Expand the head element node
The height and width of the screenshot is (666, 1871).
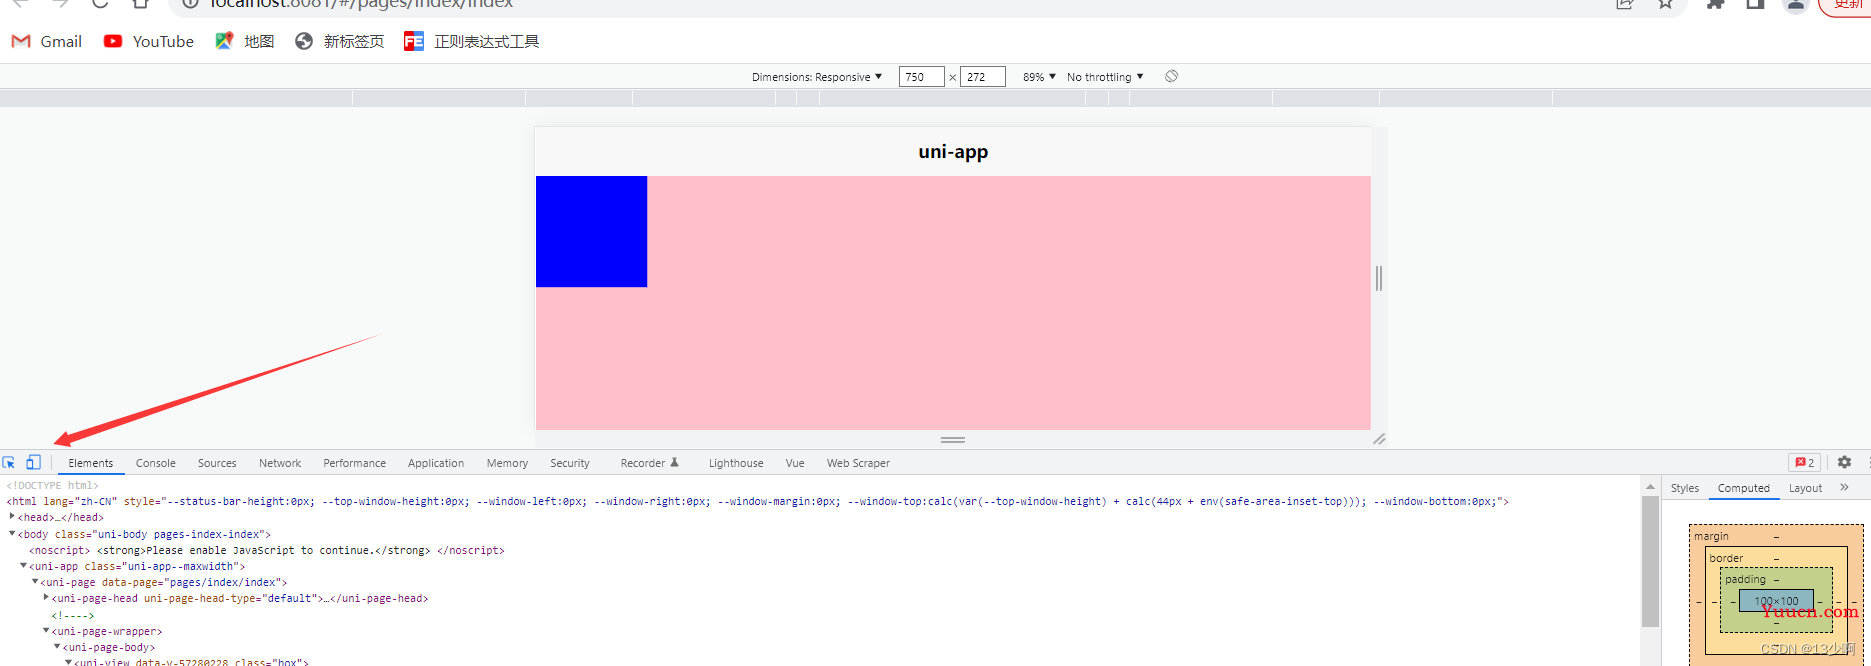12,517
